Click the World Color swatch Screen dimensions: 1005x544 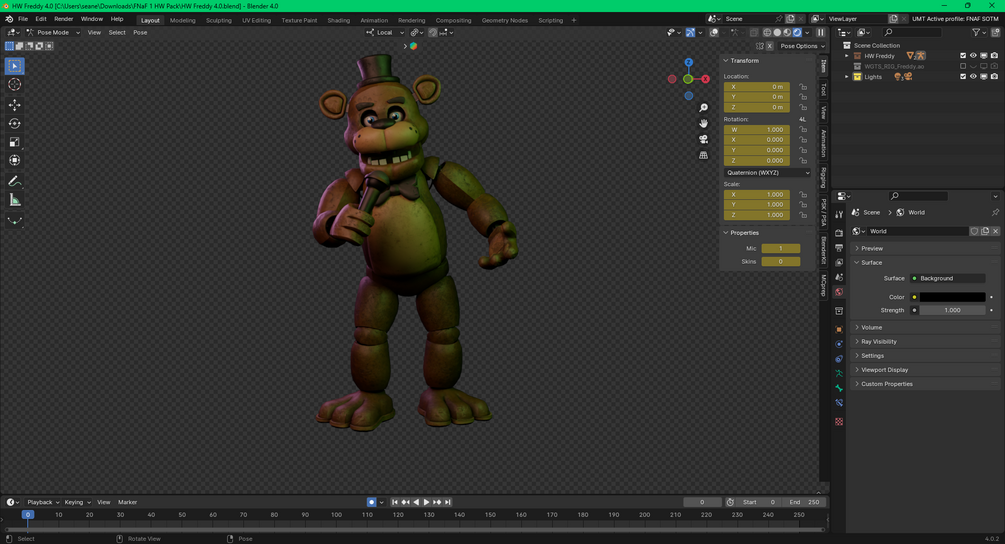pyautogui.click(x=952, y=297)
